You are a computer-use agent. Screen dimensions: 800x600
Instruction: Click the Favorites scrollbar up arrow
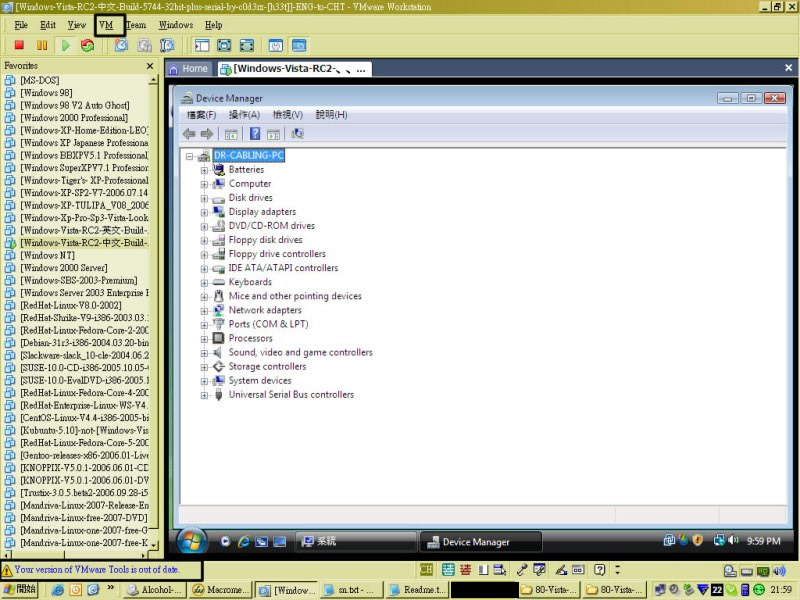click(153, 80)
